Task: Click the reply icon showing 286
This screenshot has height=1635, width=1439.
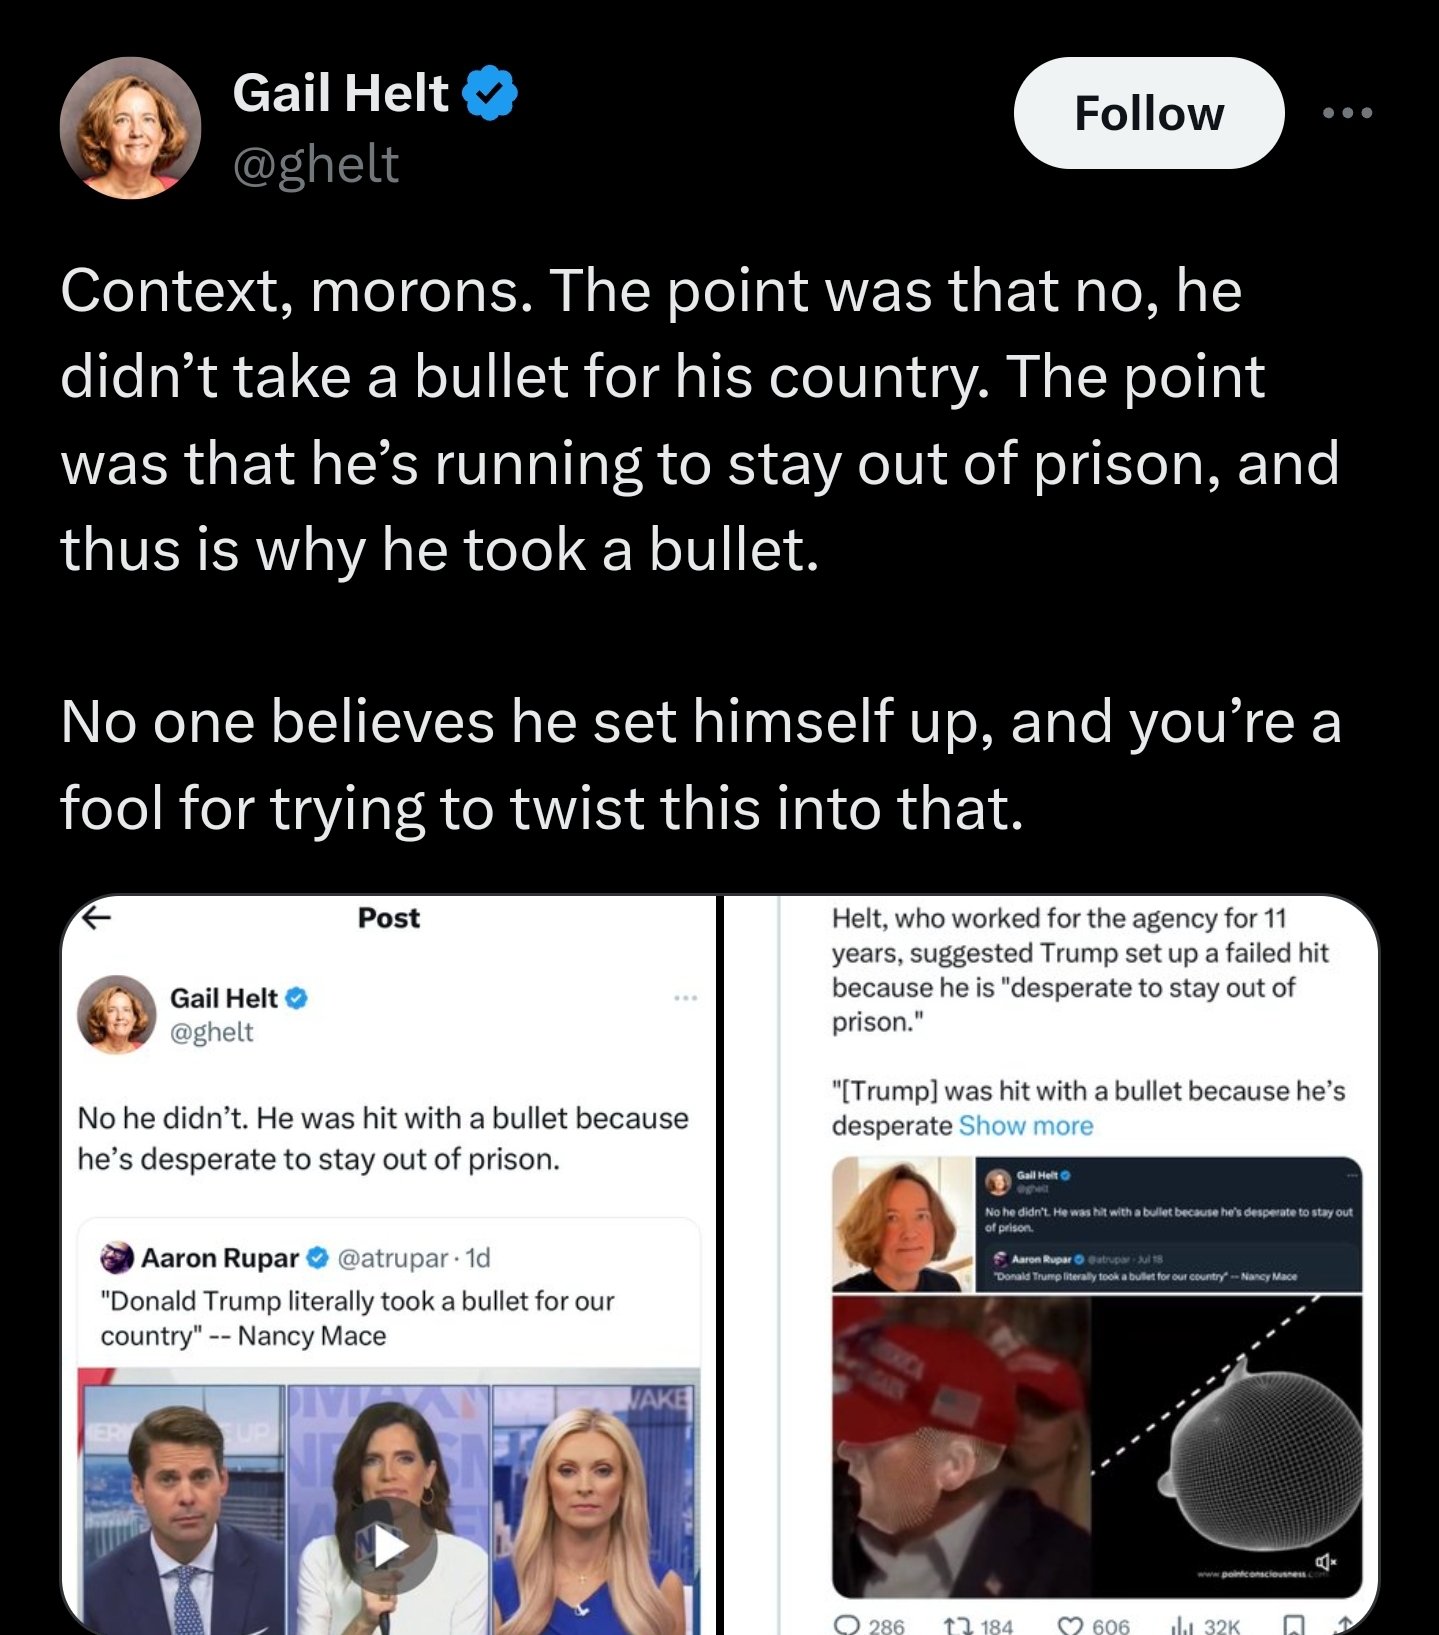Action: pos(847,1625)
